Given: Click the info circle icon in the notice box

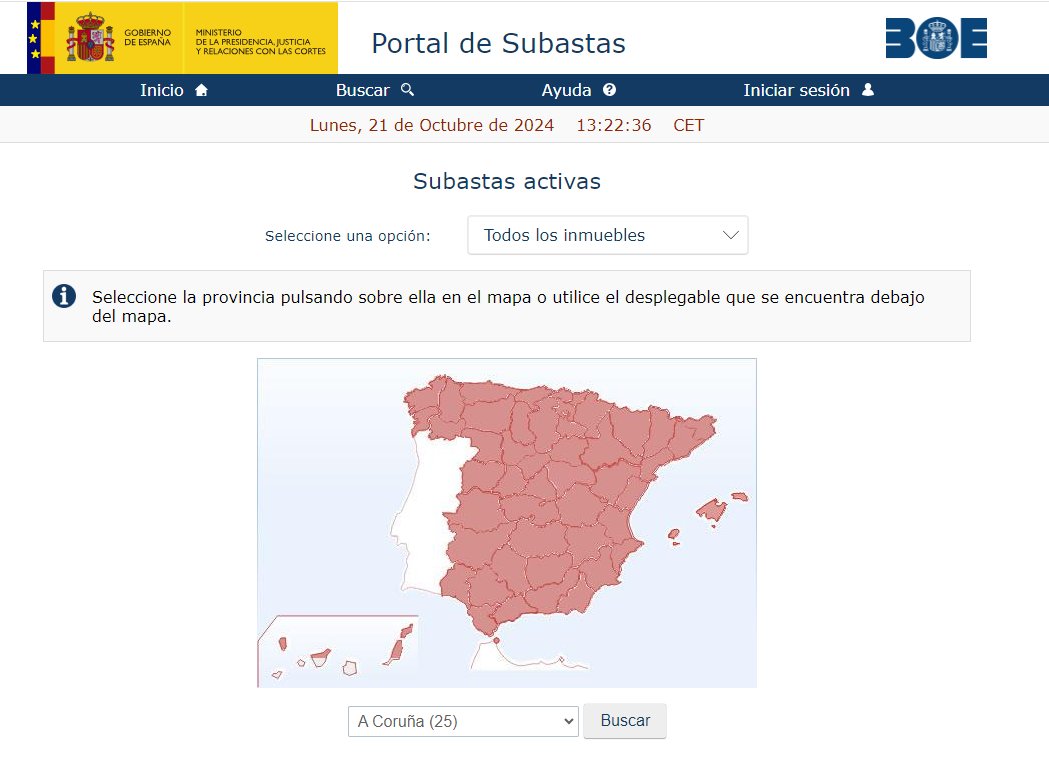Looking at the screenshot, I should coord(63,296).
